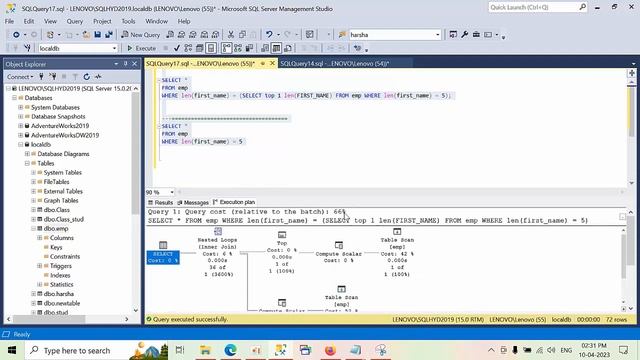Screen dimensions: 640x360
Task: Toggle Results to File mode
Action: [x=288, y=48]
